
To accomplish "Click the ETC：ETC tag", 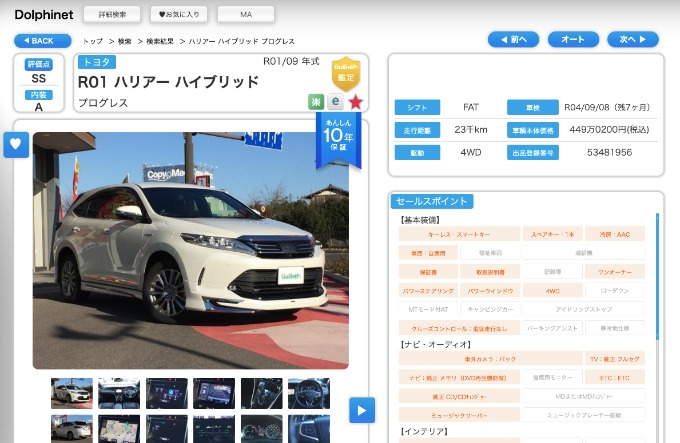I will click(615, 378).
